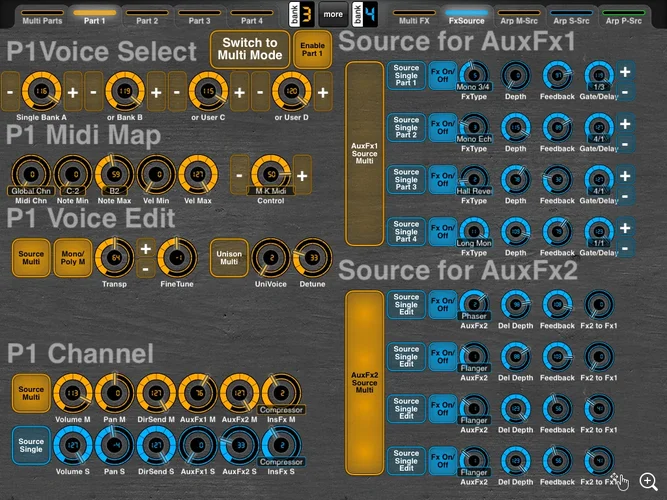Click the bank 3 indicator
The image size is (667, 500).
(301, 14)
